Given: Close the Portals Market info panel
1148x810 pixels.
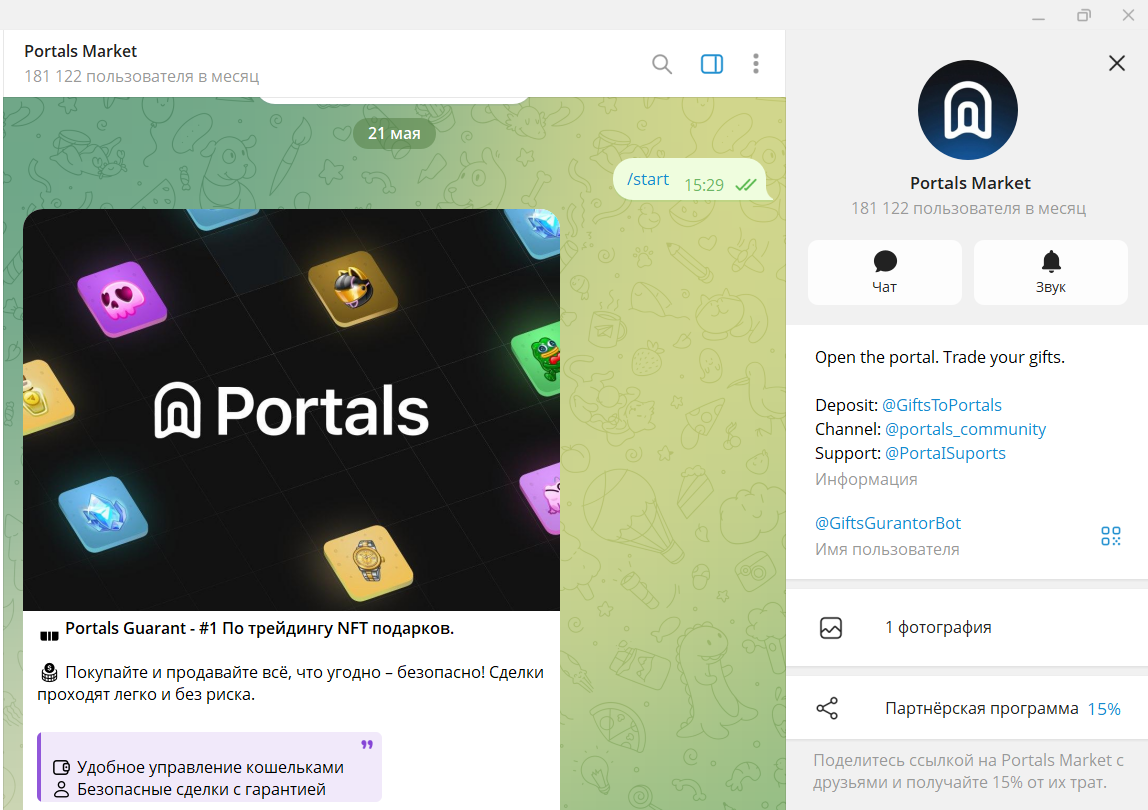Looking at the screenshot, I should pos(1117,63).
